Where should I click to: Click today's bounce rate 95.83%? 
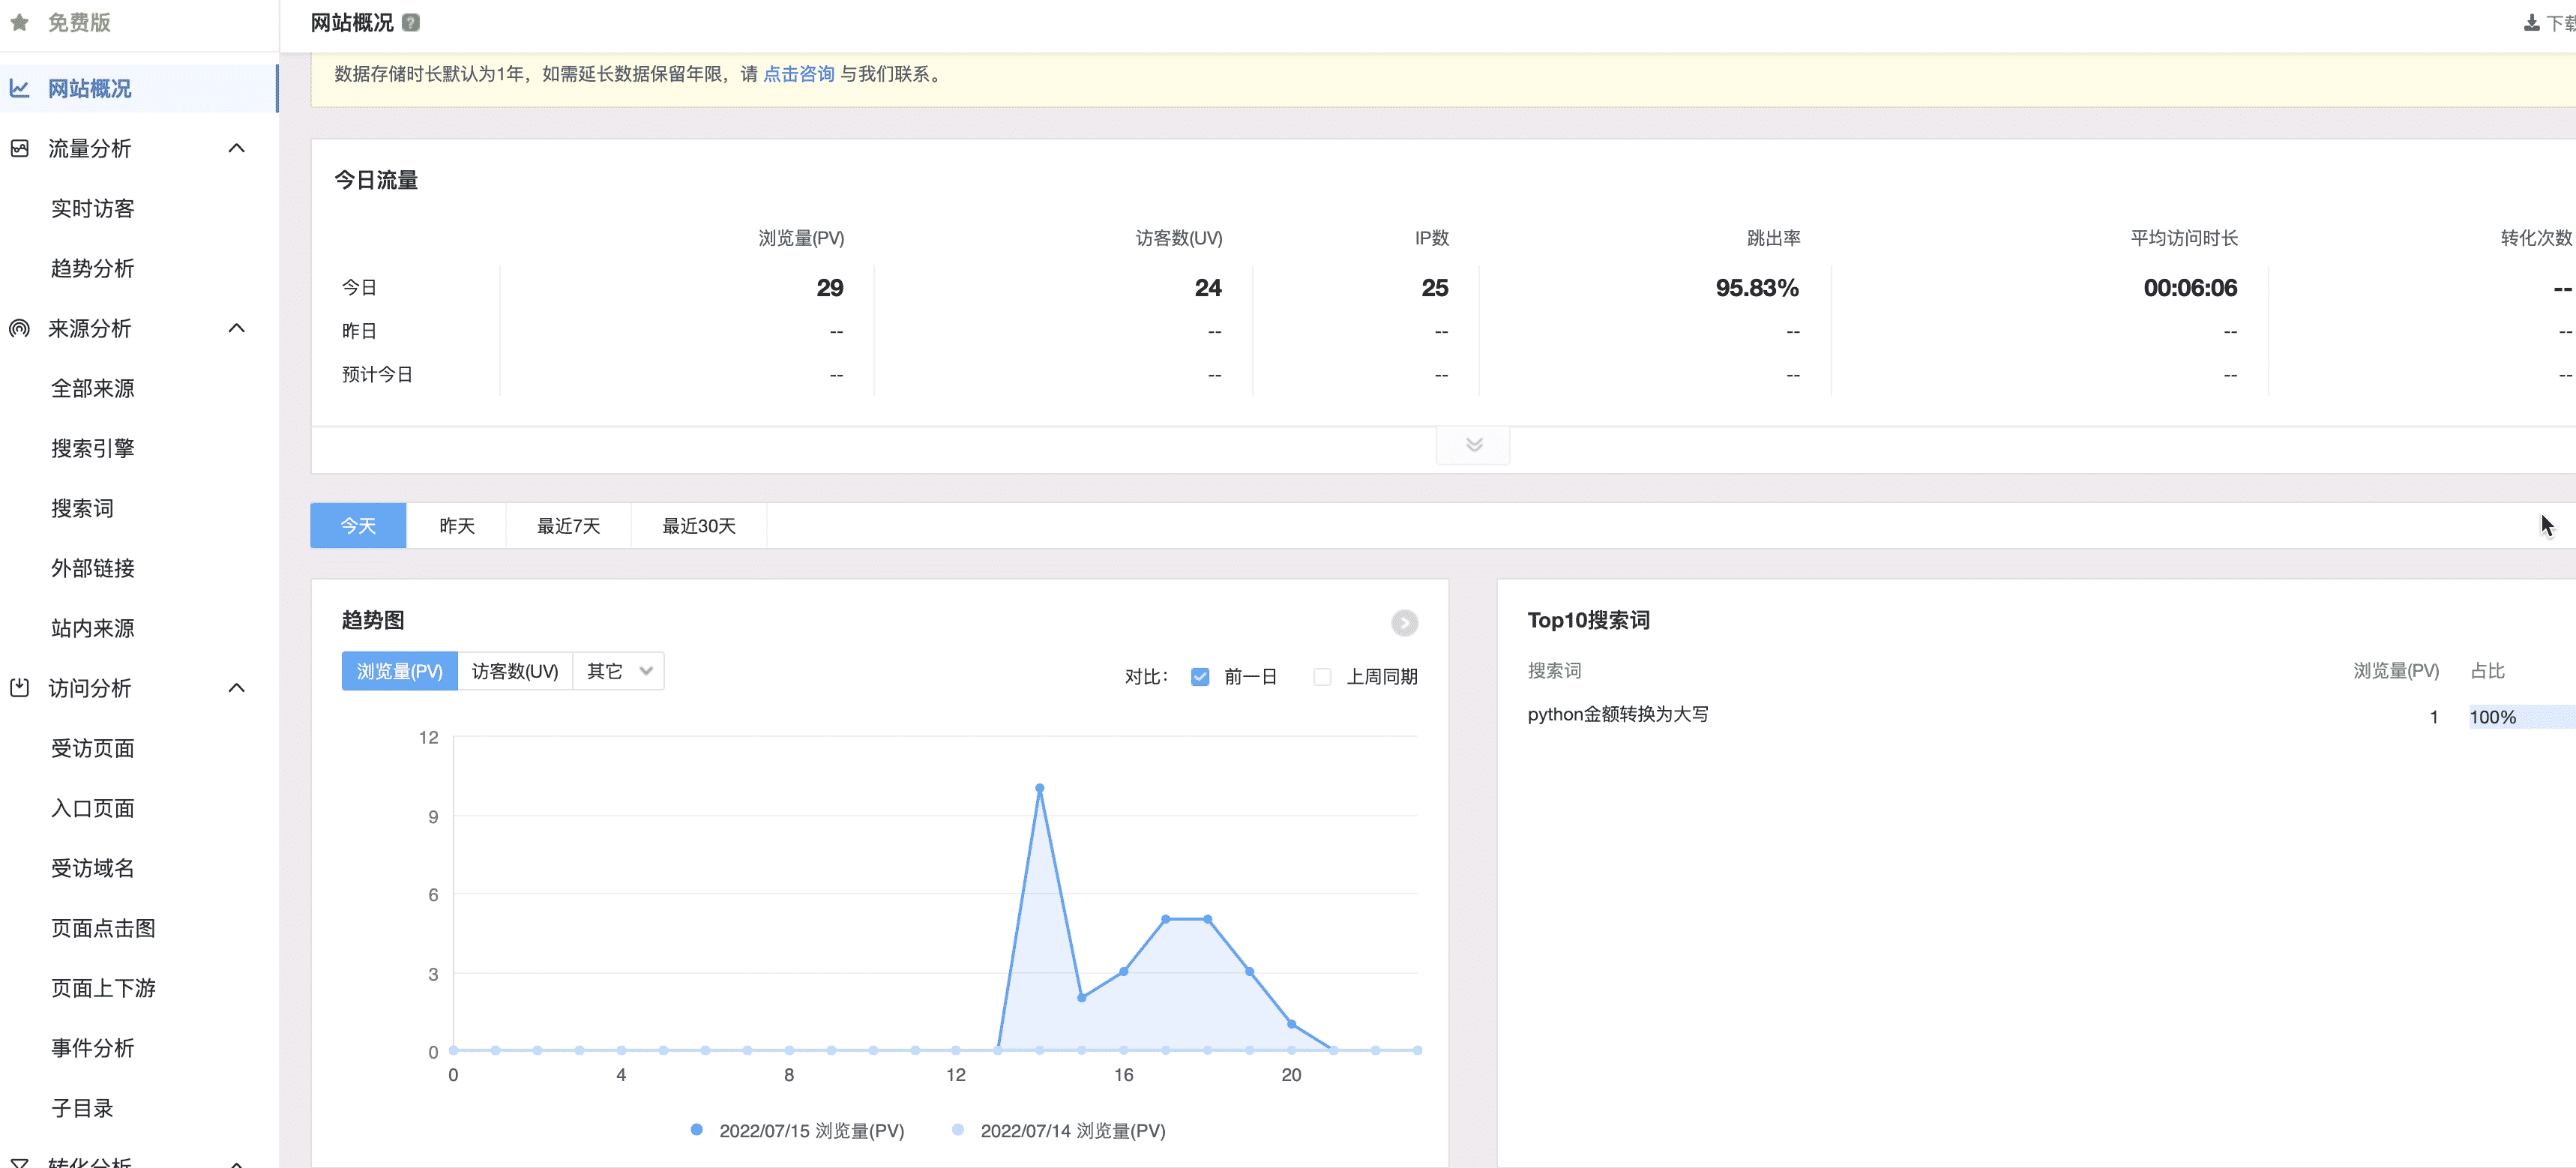[x=1757, y=288]
